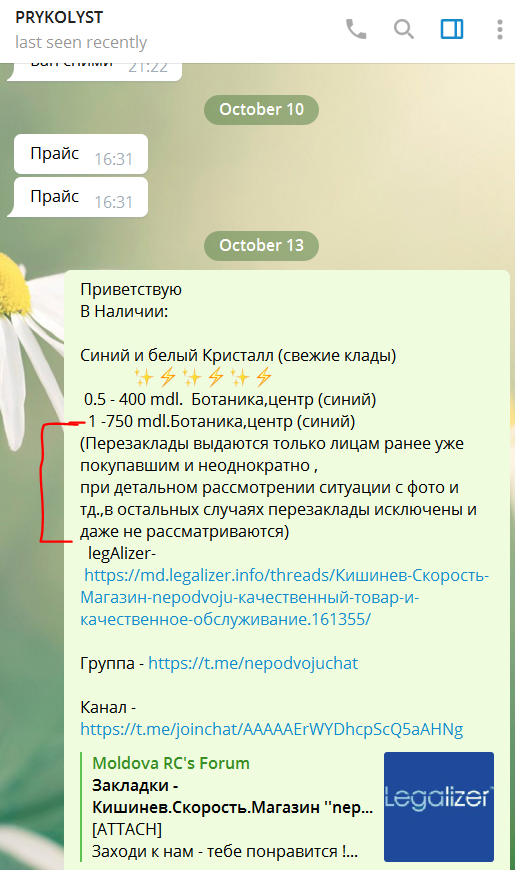
Task: Open the t.me/joinchat channel link
Action: (272, 729)
